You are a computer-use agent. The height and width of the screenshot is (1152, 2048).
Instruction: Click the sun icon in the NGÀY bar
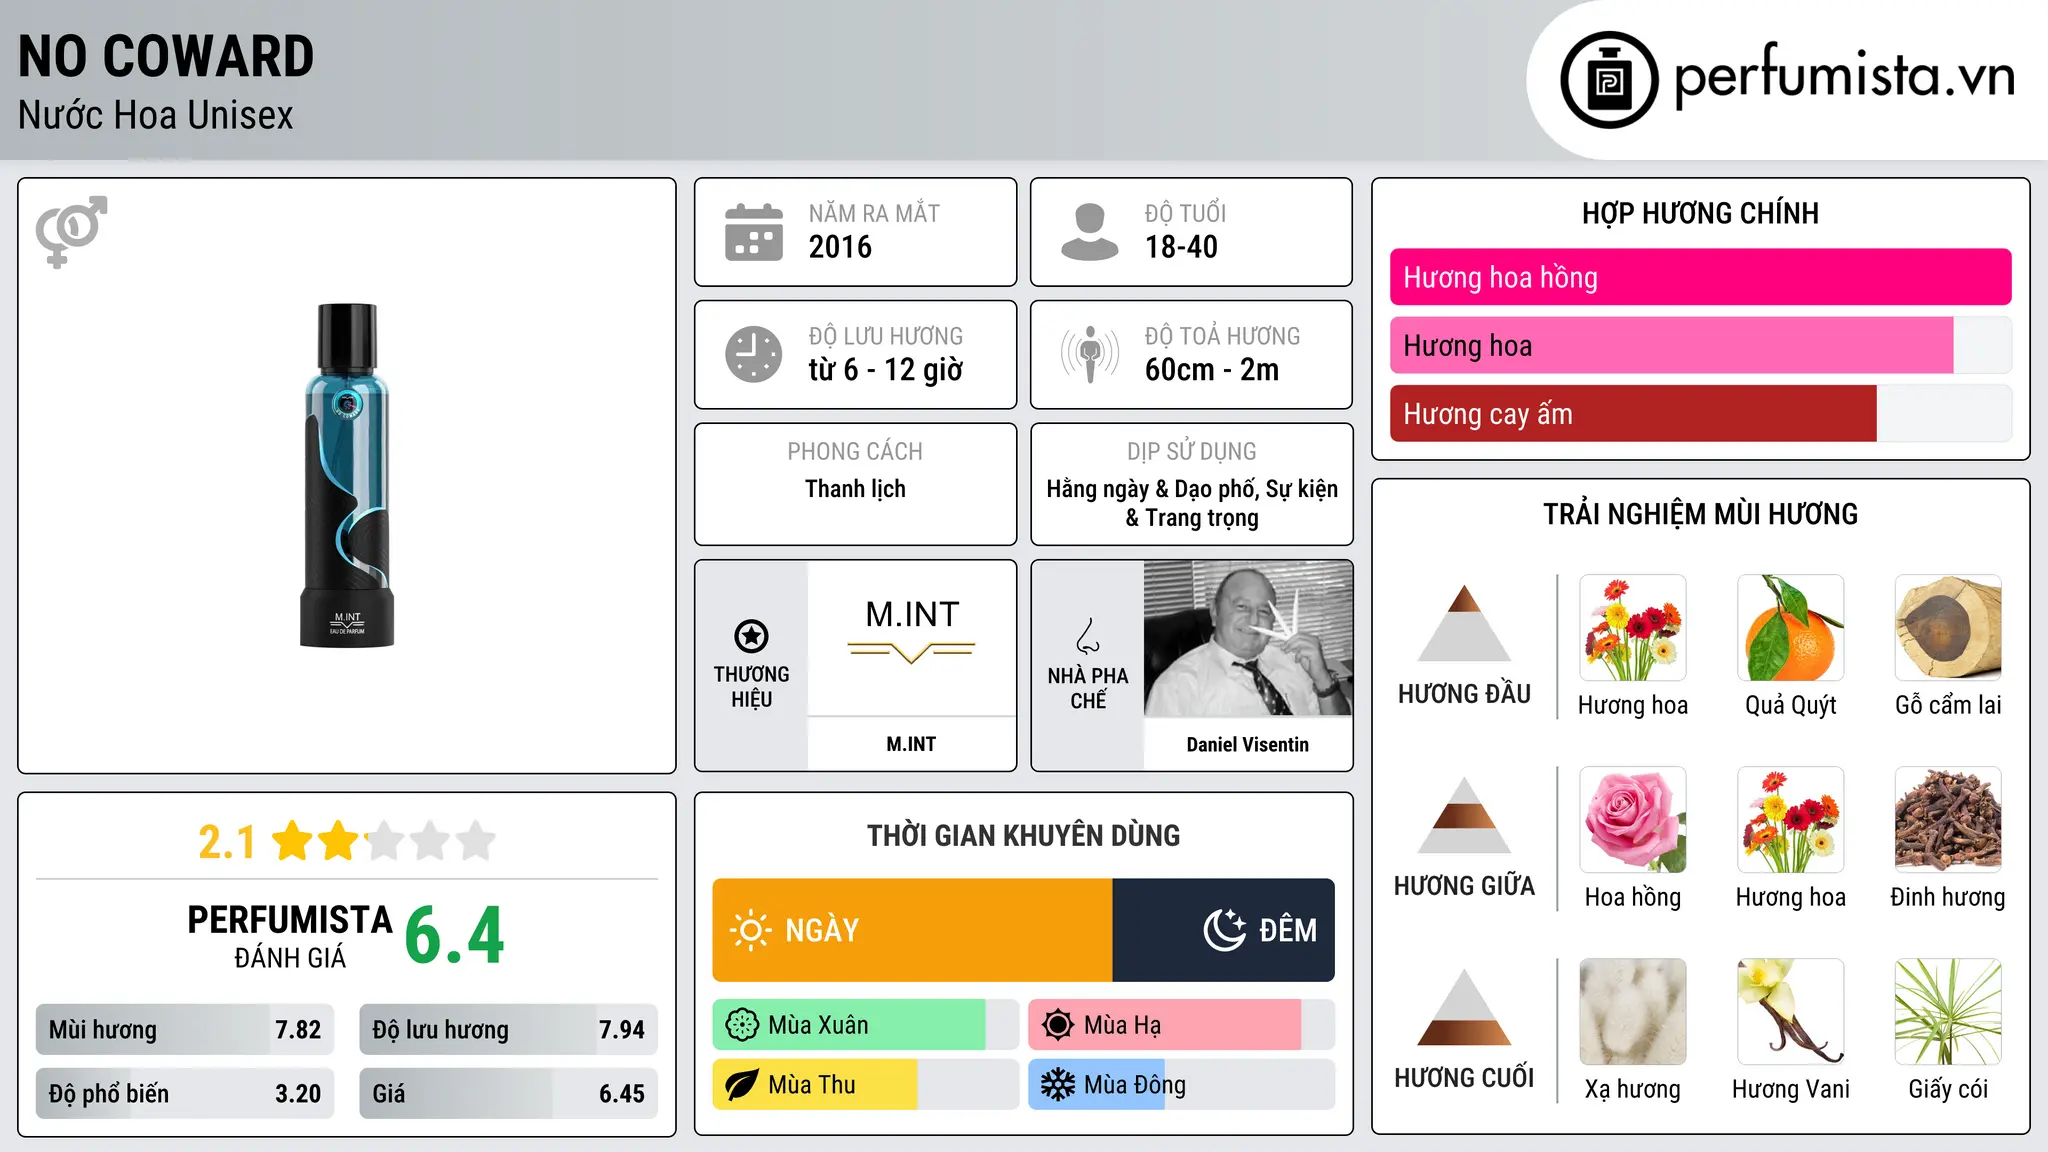[x=751, y=930]
